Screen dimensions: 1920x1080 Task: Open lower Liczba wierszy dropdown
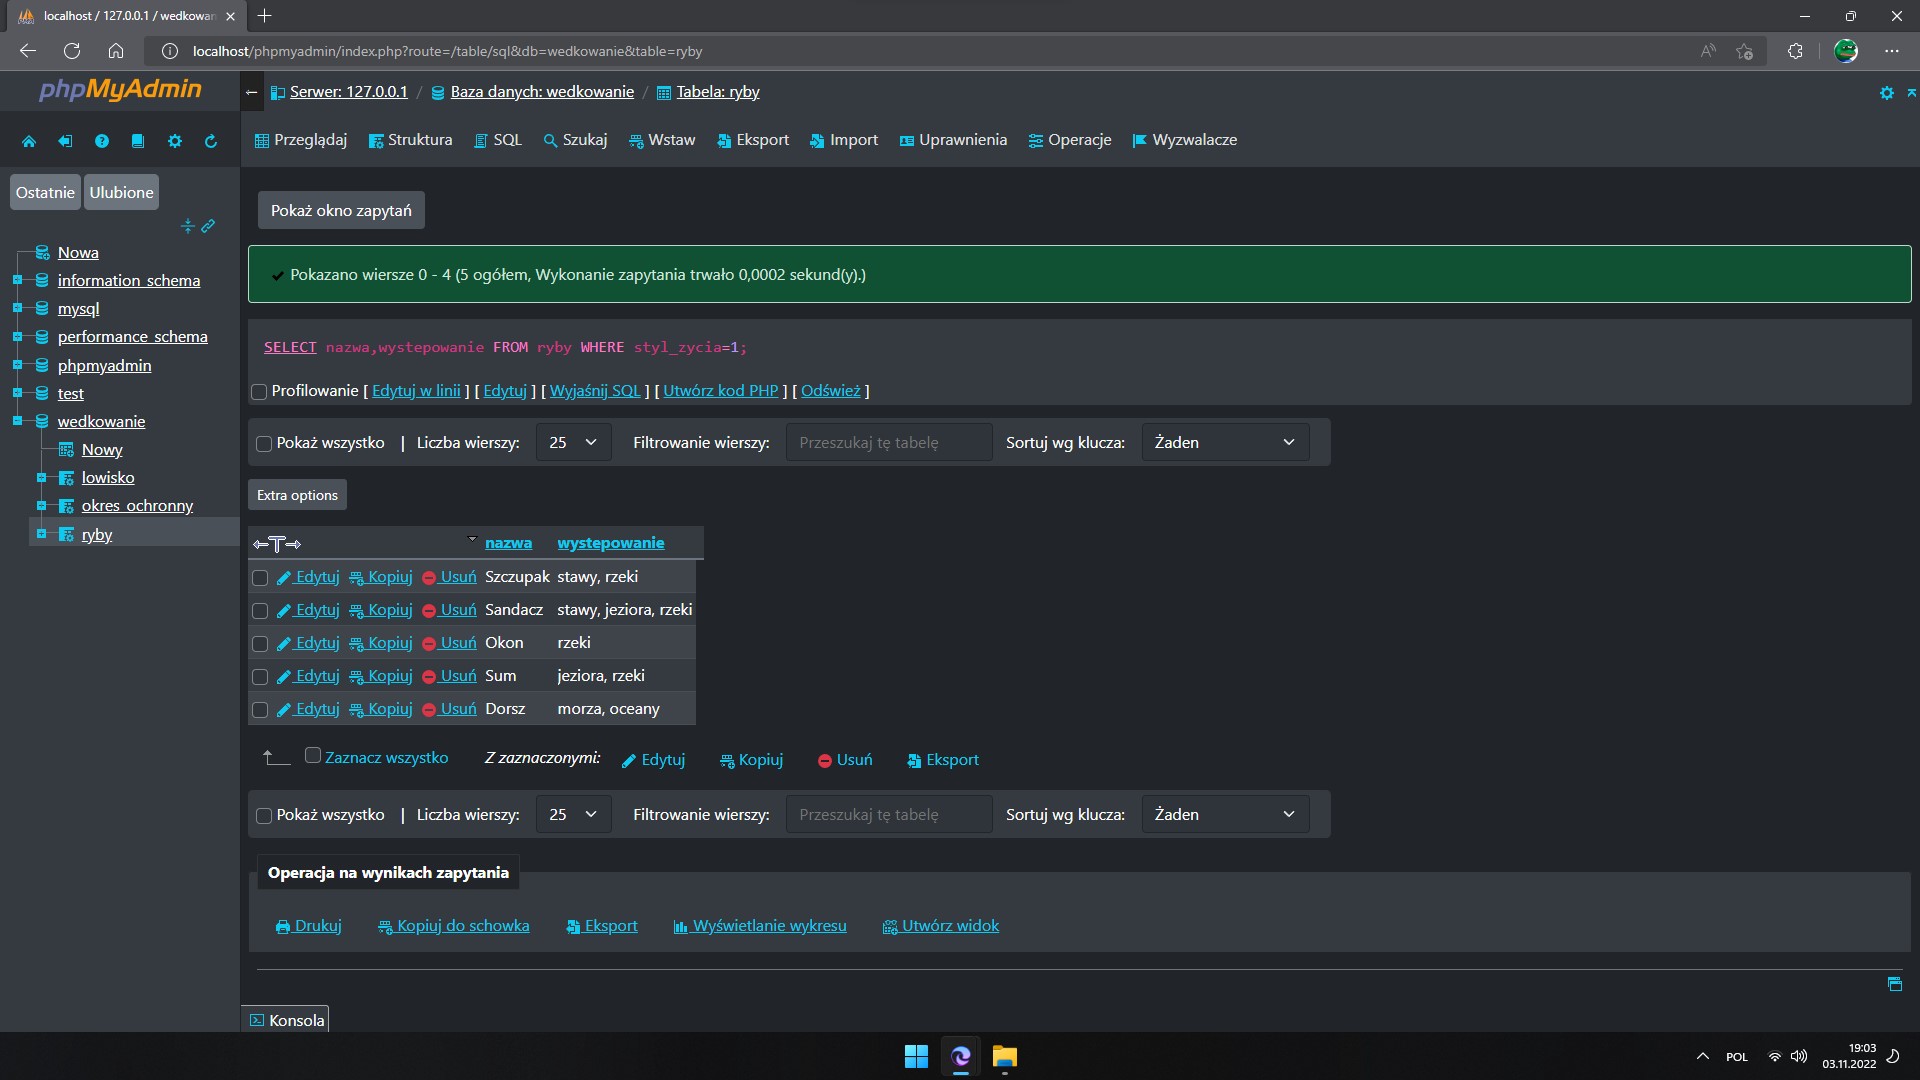click(573, 815)
